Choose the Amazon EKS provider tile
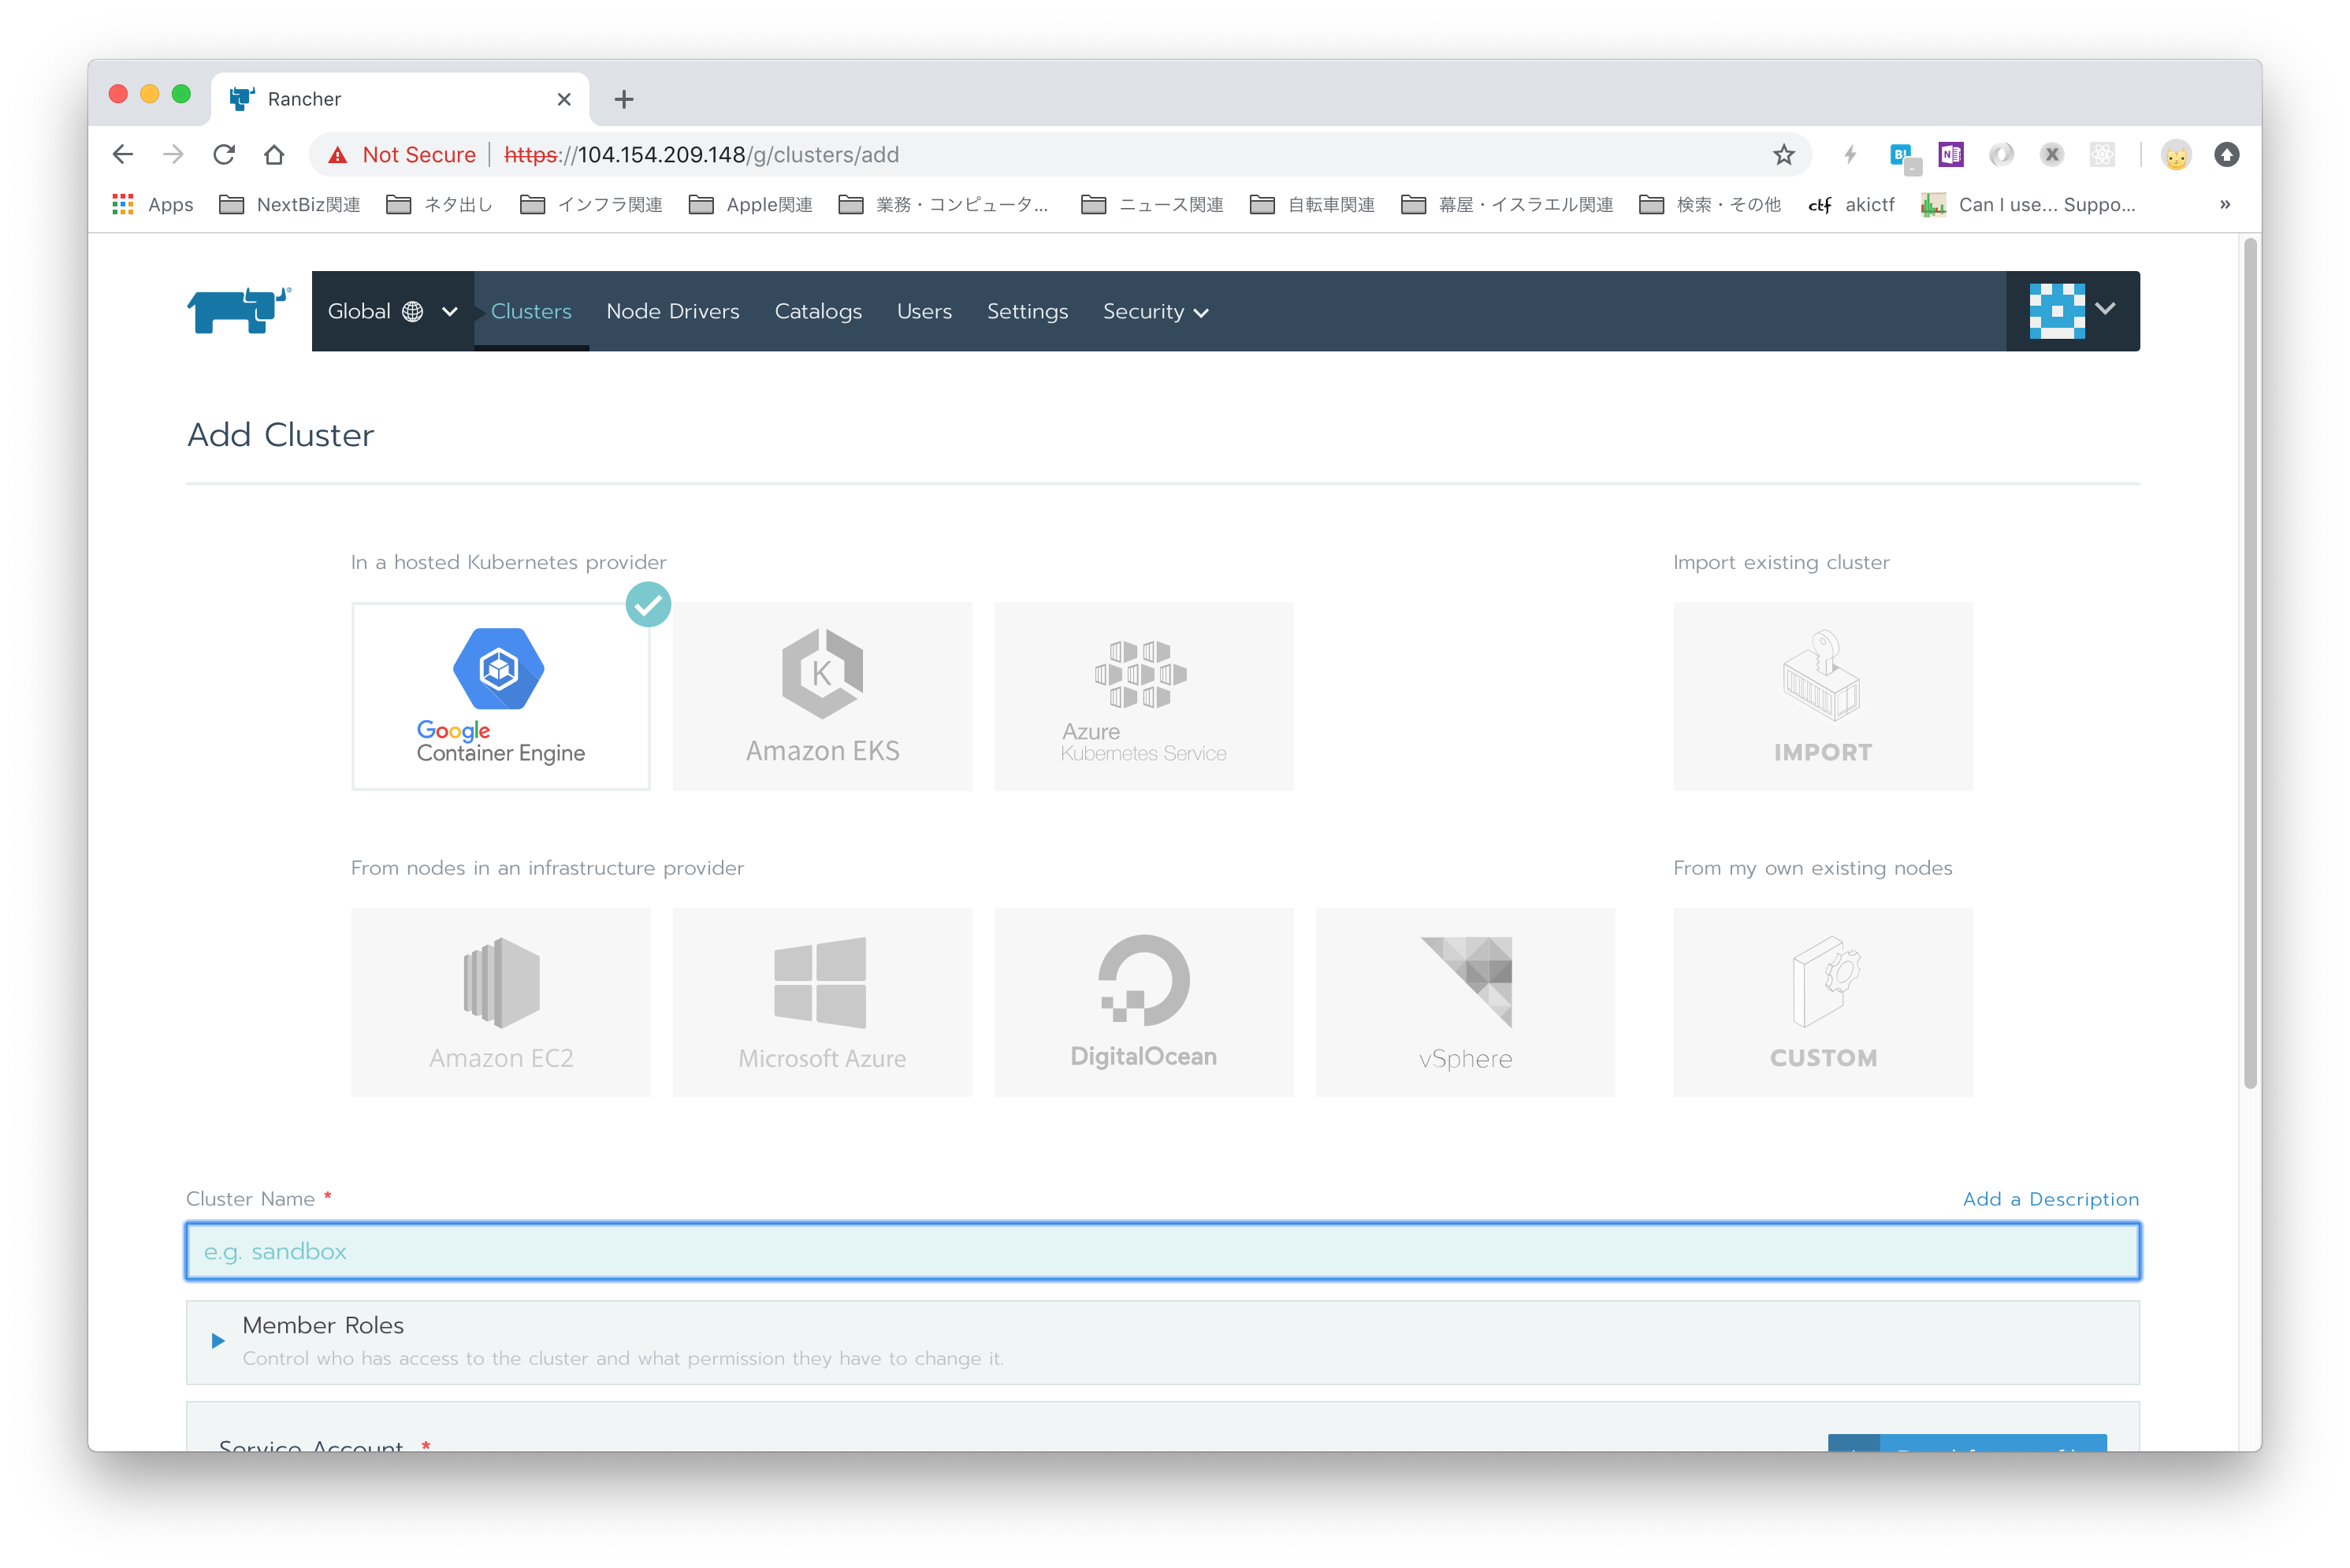 (x=822, y=696)
